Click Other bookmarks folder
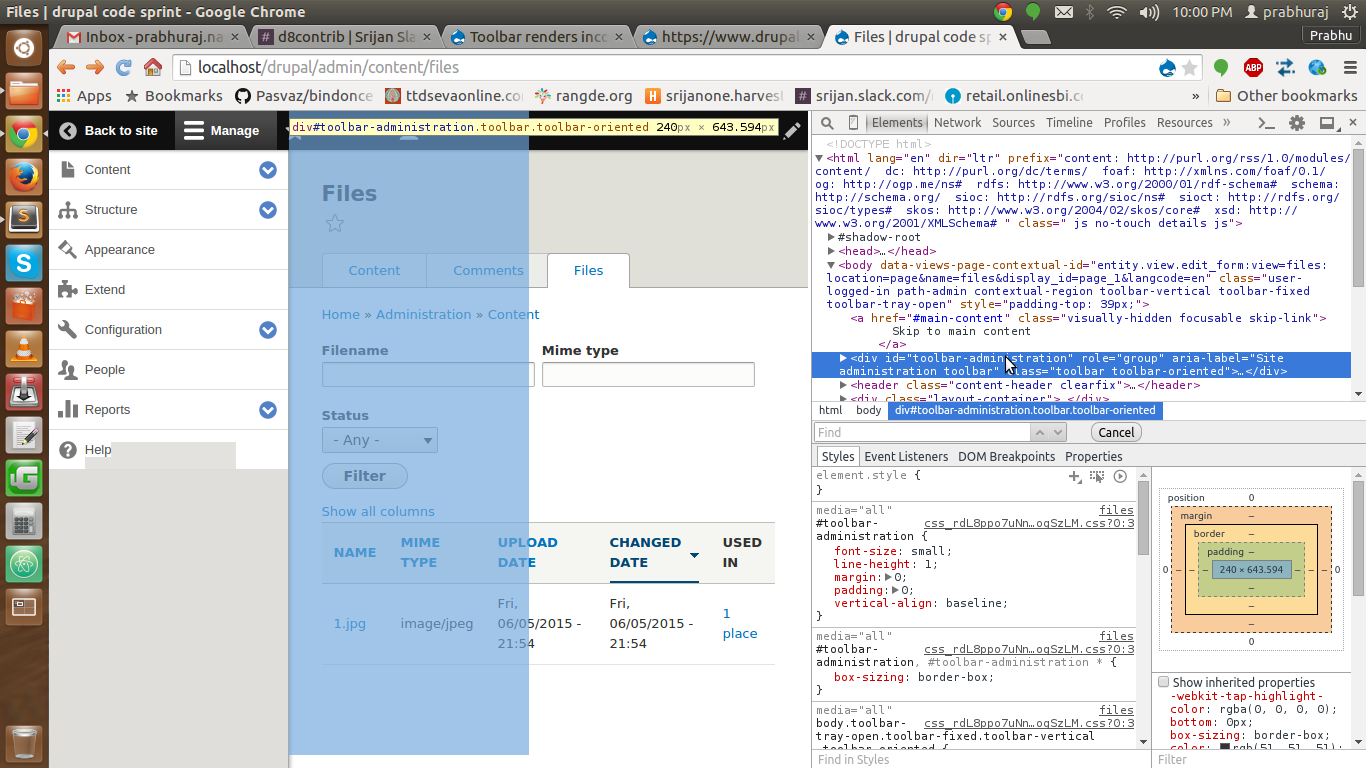The height and width of the screenshot is (768, 1366). (x=1287, y=96)
